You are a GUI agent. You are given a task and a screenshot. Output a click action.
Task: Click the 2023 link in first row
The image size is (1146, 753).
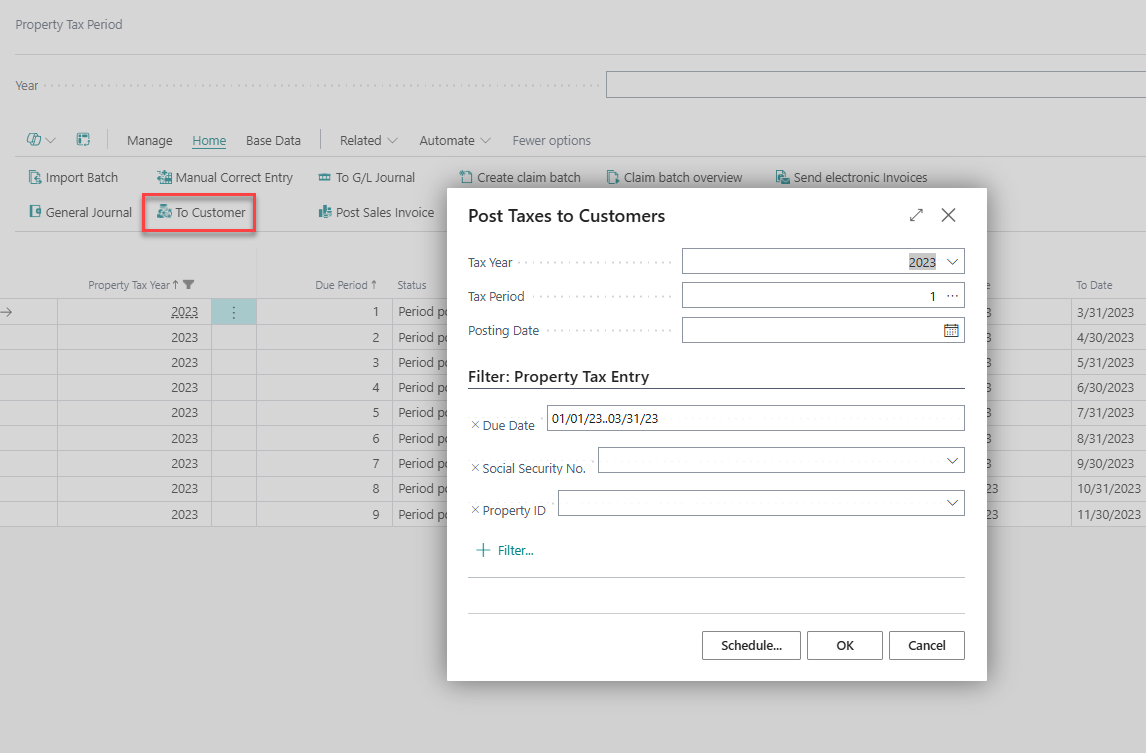[x=185, y=312]
